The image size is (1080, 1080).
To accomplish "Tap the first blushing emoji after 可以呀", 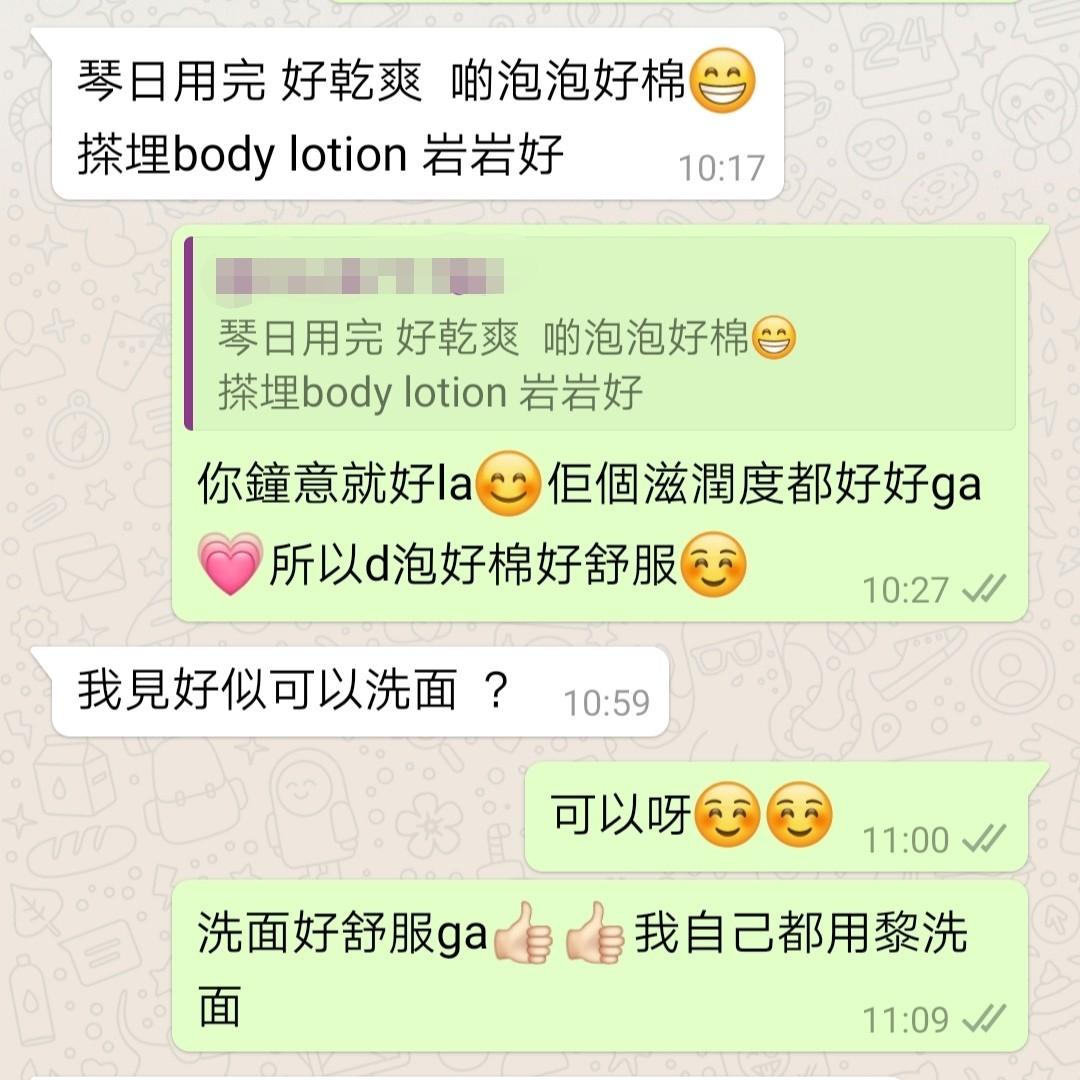I will 728,814.
